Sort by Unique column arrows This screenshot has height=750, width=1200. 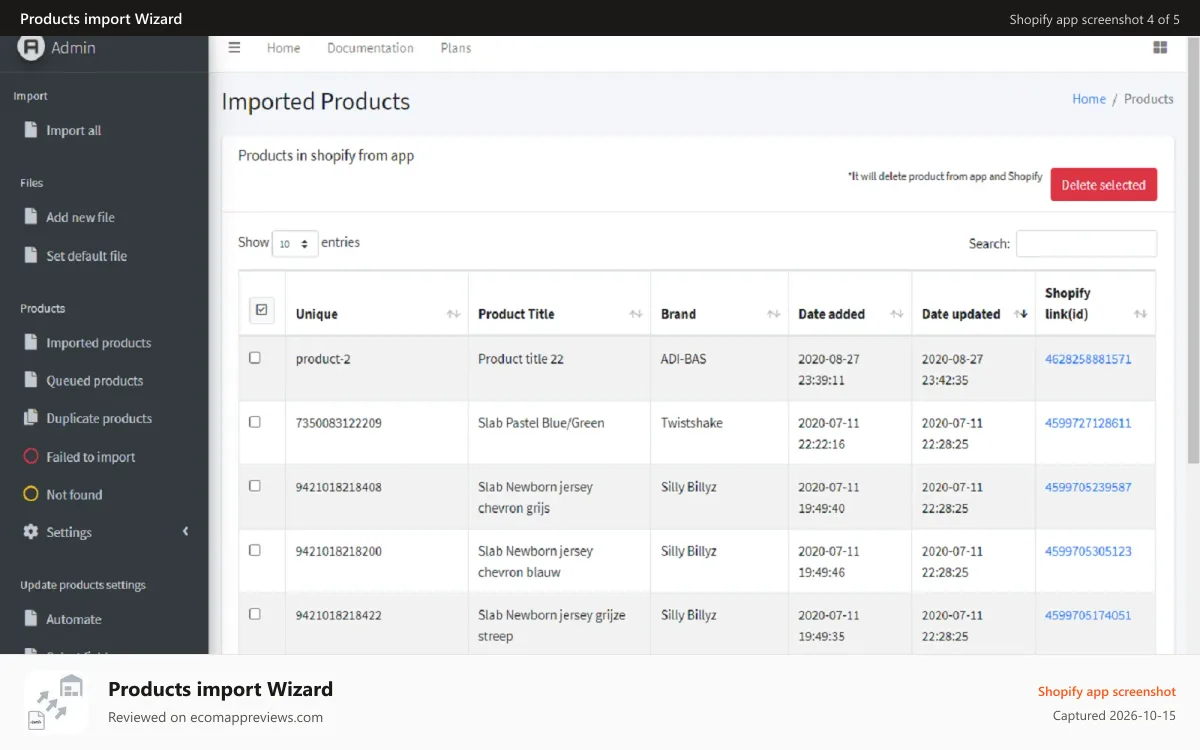(x=453, y=314)
